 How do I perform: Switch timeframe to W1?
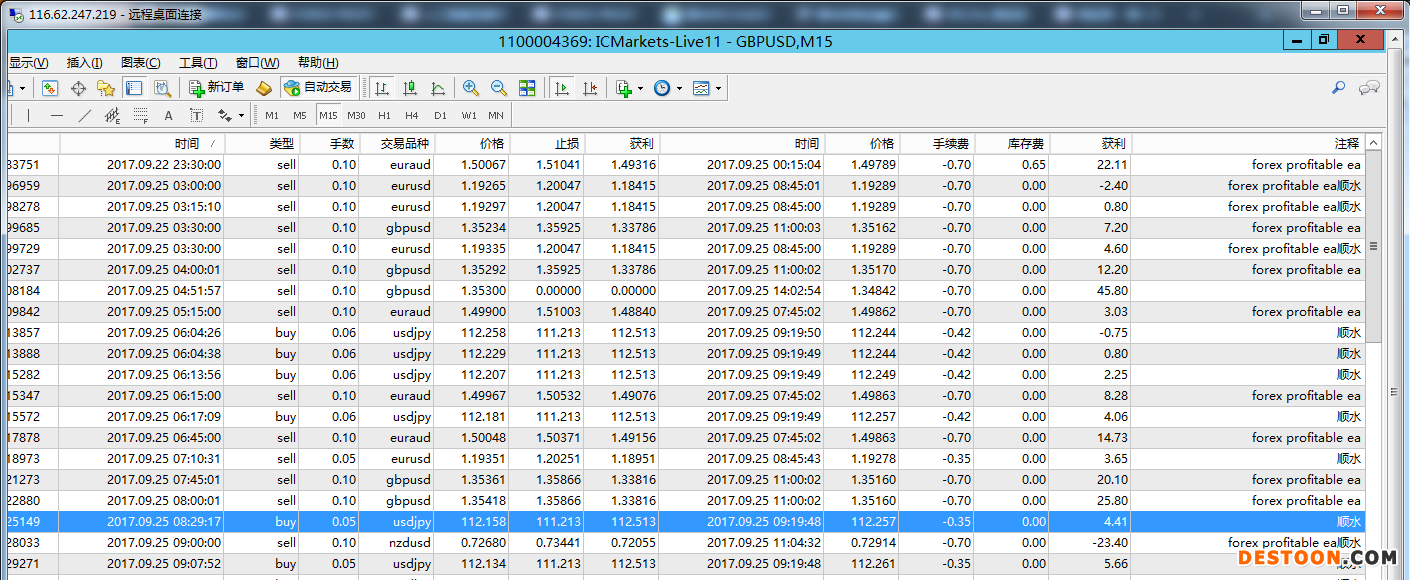[469, 115]
